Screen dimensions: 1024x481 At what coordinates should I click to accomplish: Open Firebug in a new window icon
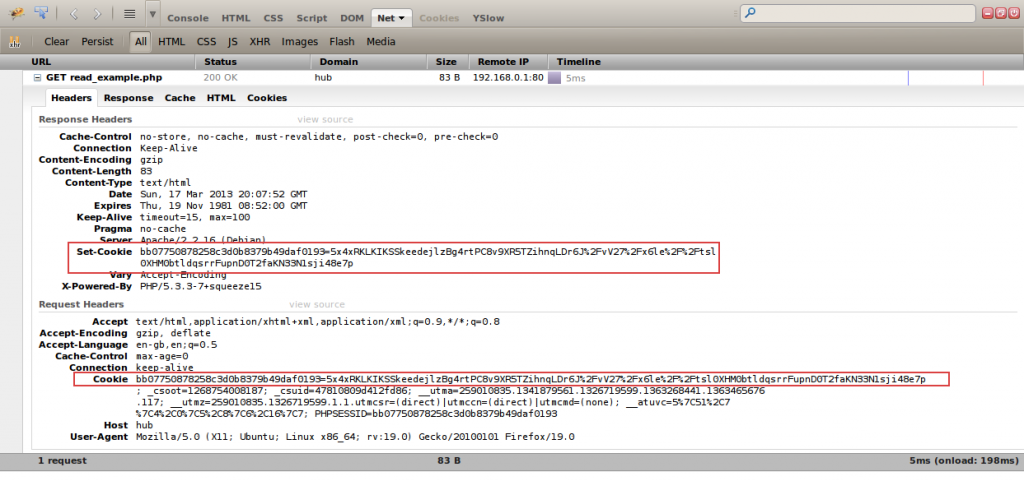pyautogui.click(x=1000, y=13)
